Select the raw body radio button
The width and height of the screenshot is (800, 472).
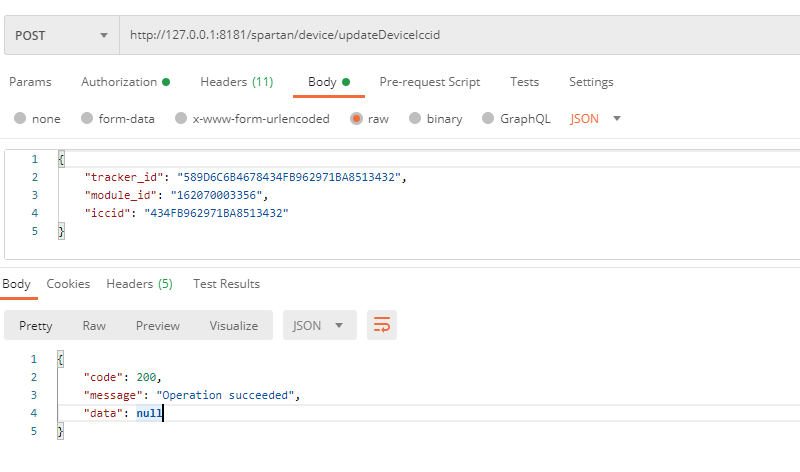[356, 118]
